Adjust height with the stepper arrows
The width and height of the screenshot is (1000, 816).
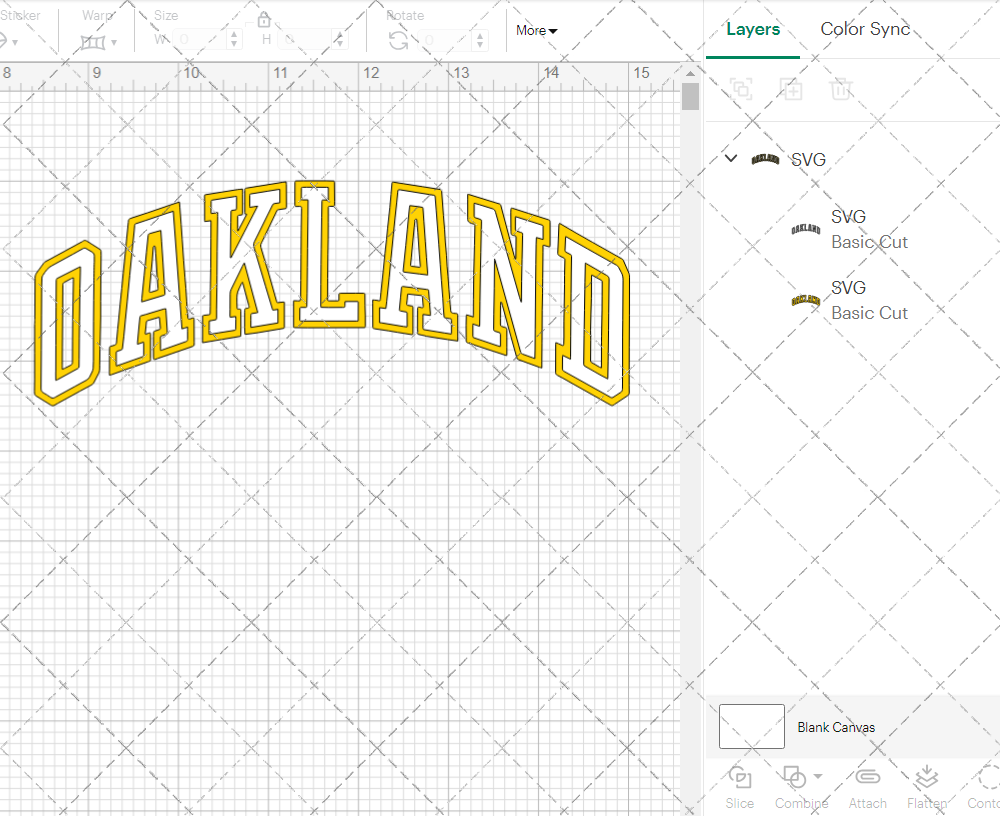pyautogui.click(x=340, y=40)
